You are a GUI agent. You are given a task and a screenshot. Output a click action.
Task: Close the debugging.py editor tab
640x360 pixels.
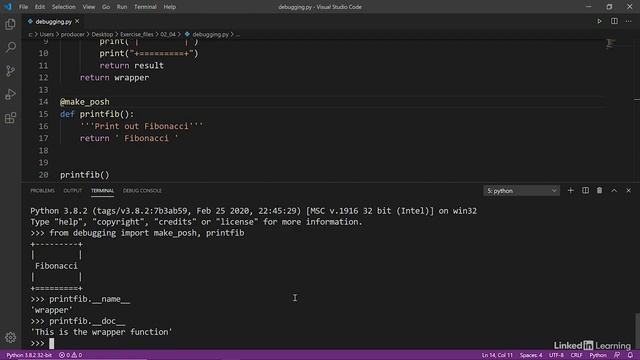click(x=77, y=21)
